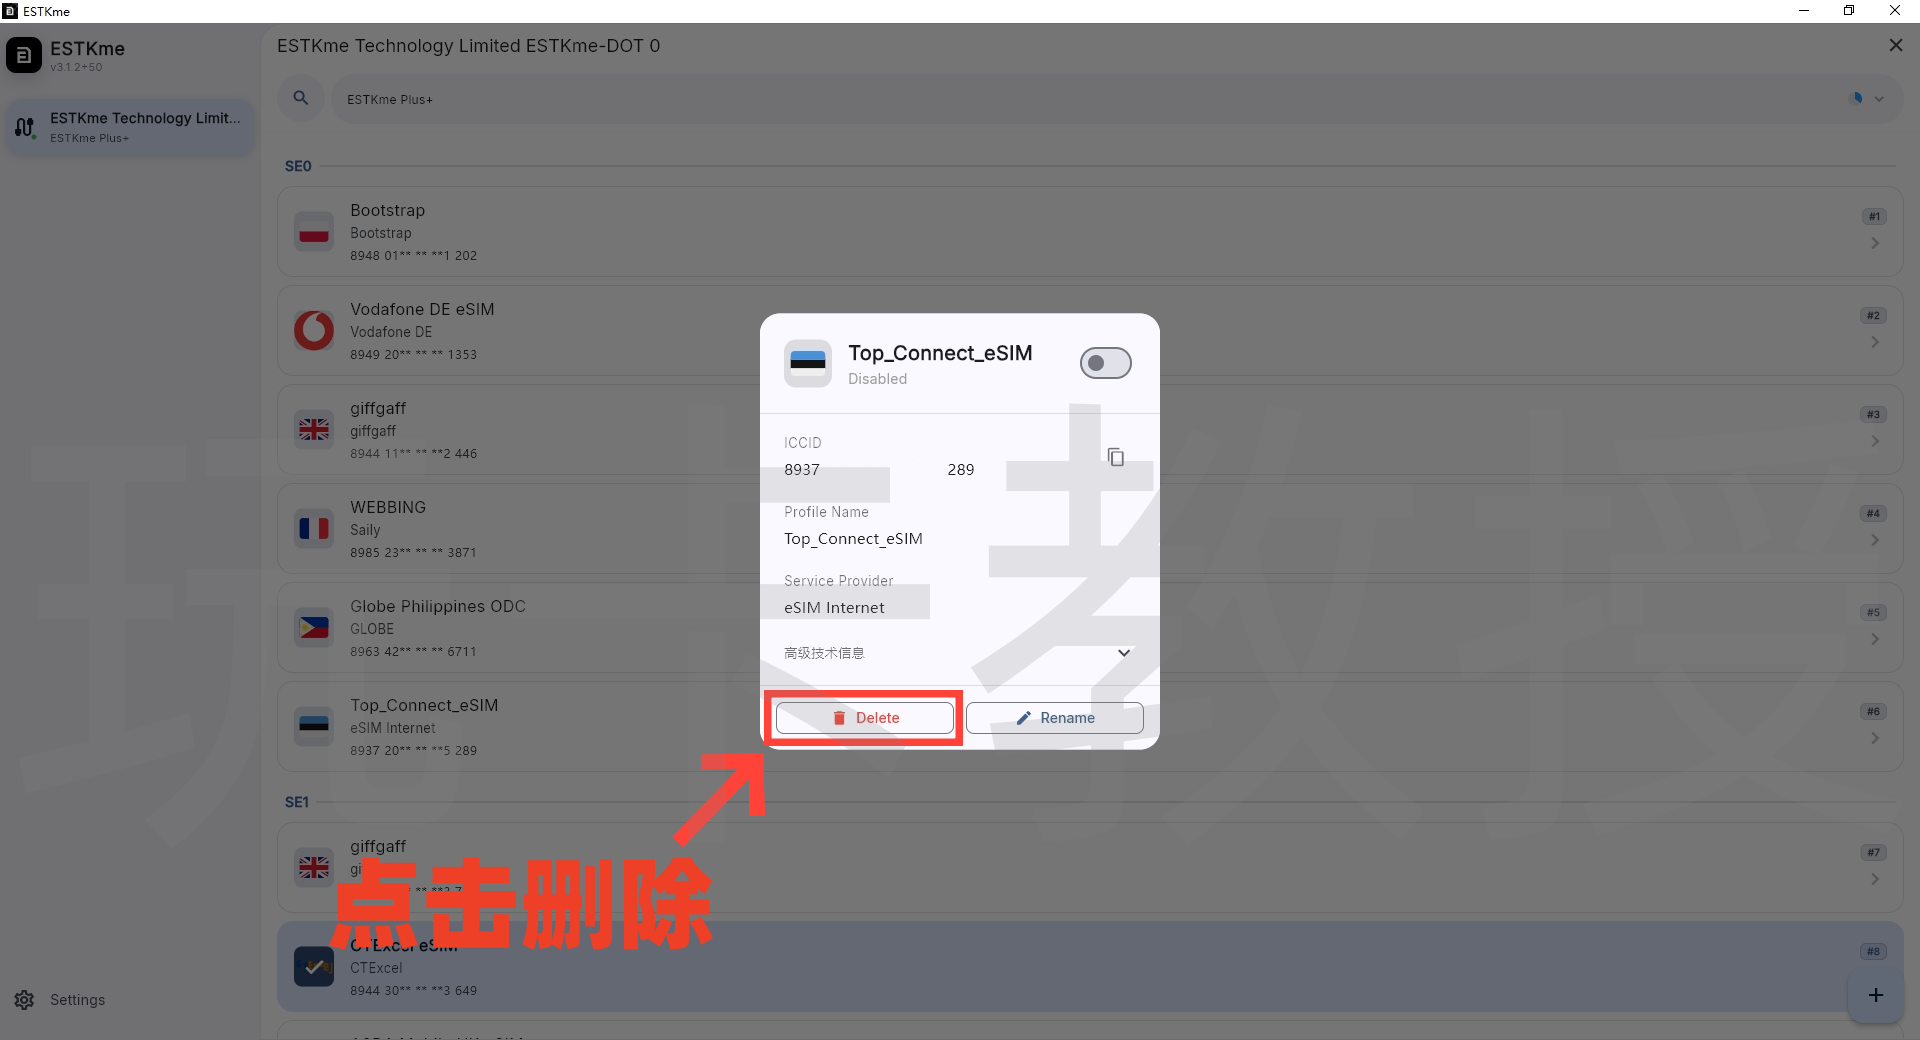Image resolution: width=1920 pixels, height=1040 pixels.
Task: Click the Vodafone DE eSIM logo
Action: (314, 330)
